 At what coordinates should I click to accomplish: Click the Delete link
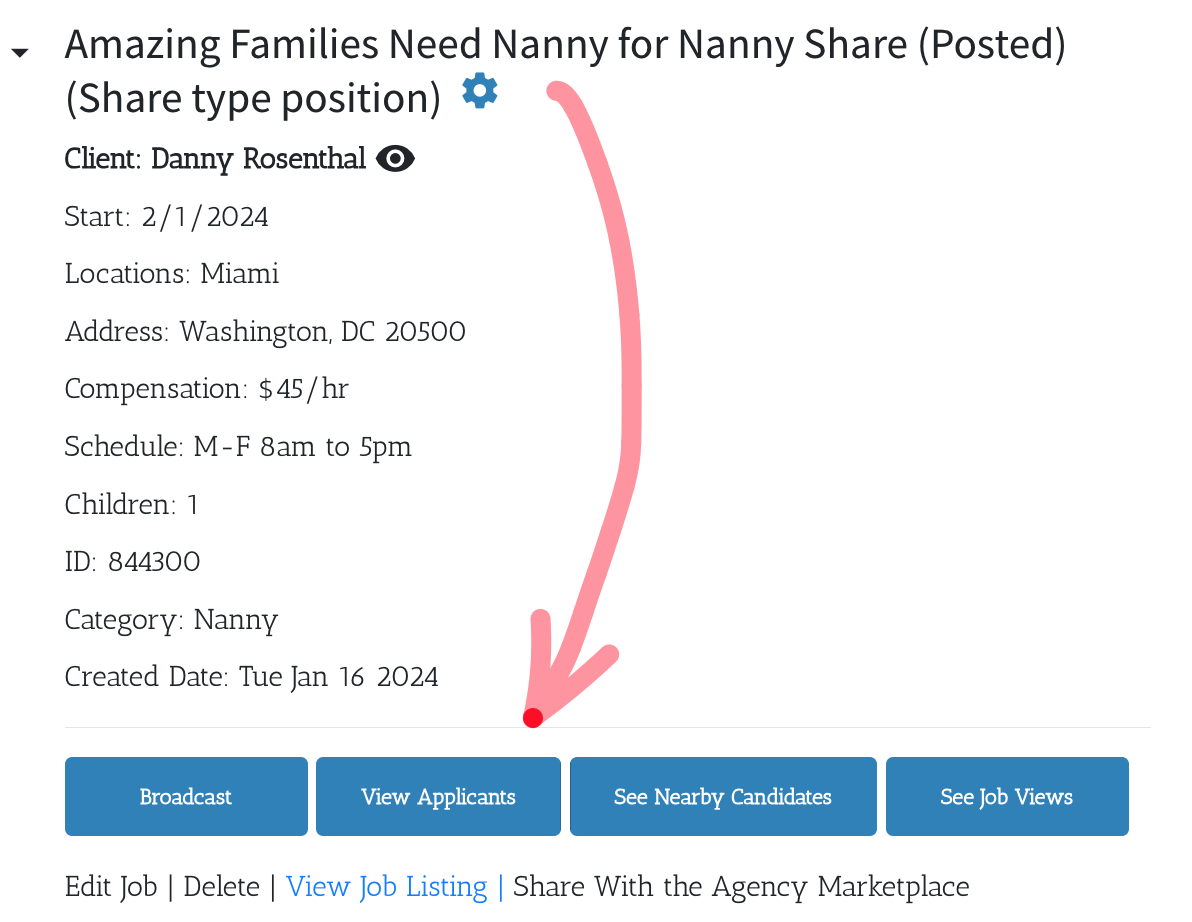[x=221, y=887]
